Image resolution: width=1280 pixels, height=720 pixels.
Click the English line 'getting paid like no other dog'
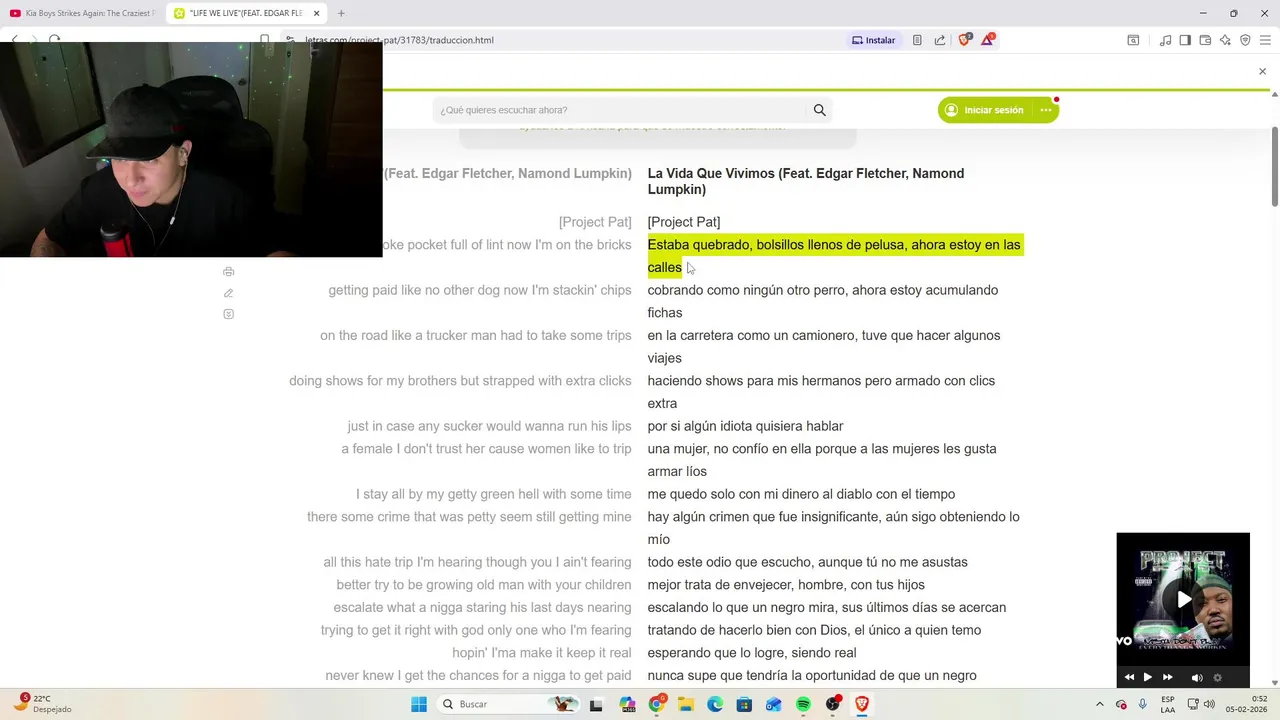coord(480,290)
